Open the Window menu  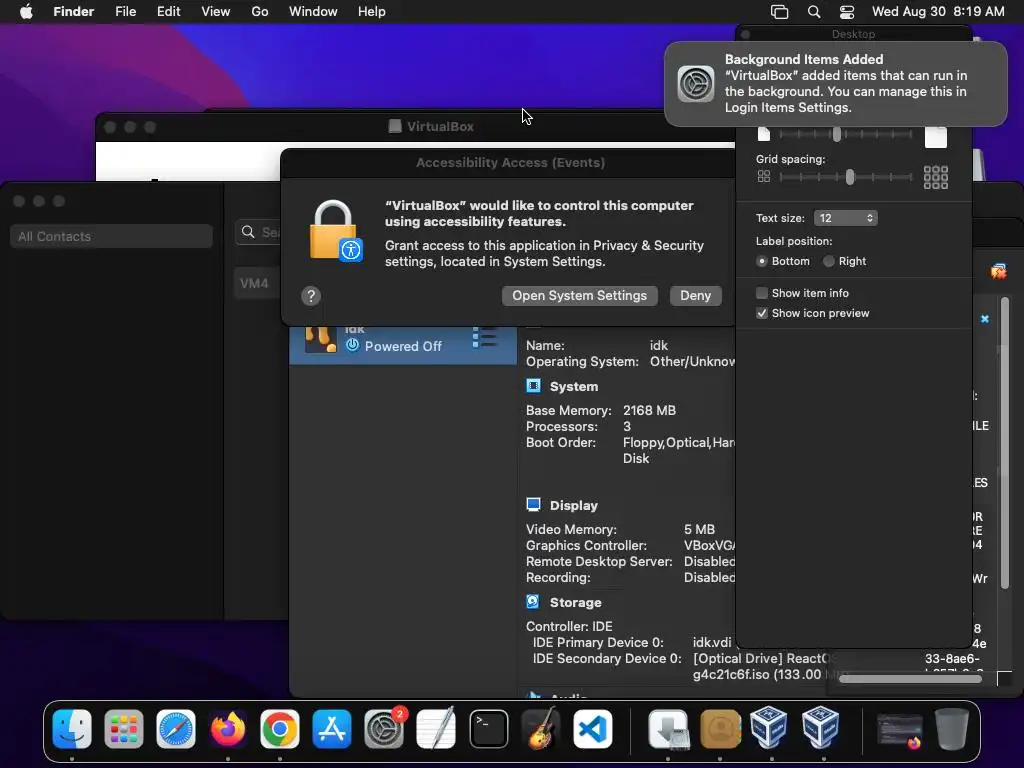pyautogui.click(x=313, y=12)
